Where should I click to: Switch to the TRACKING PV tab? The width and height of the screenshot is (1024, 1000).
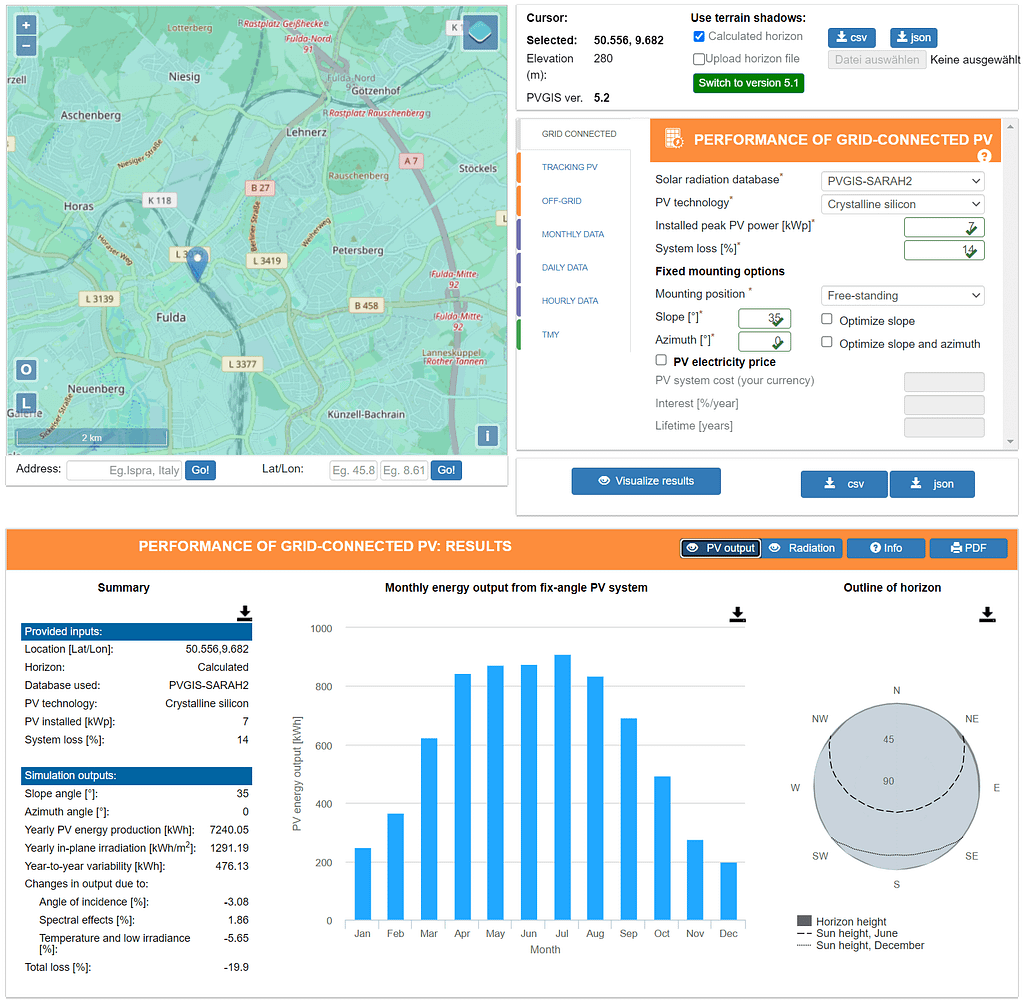(570, 166)
